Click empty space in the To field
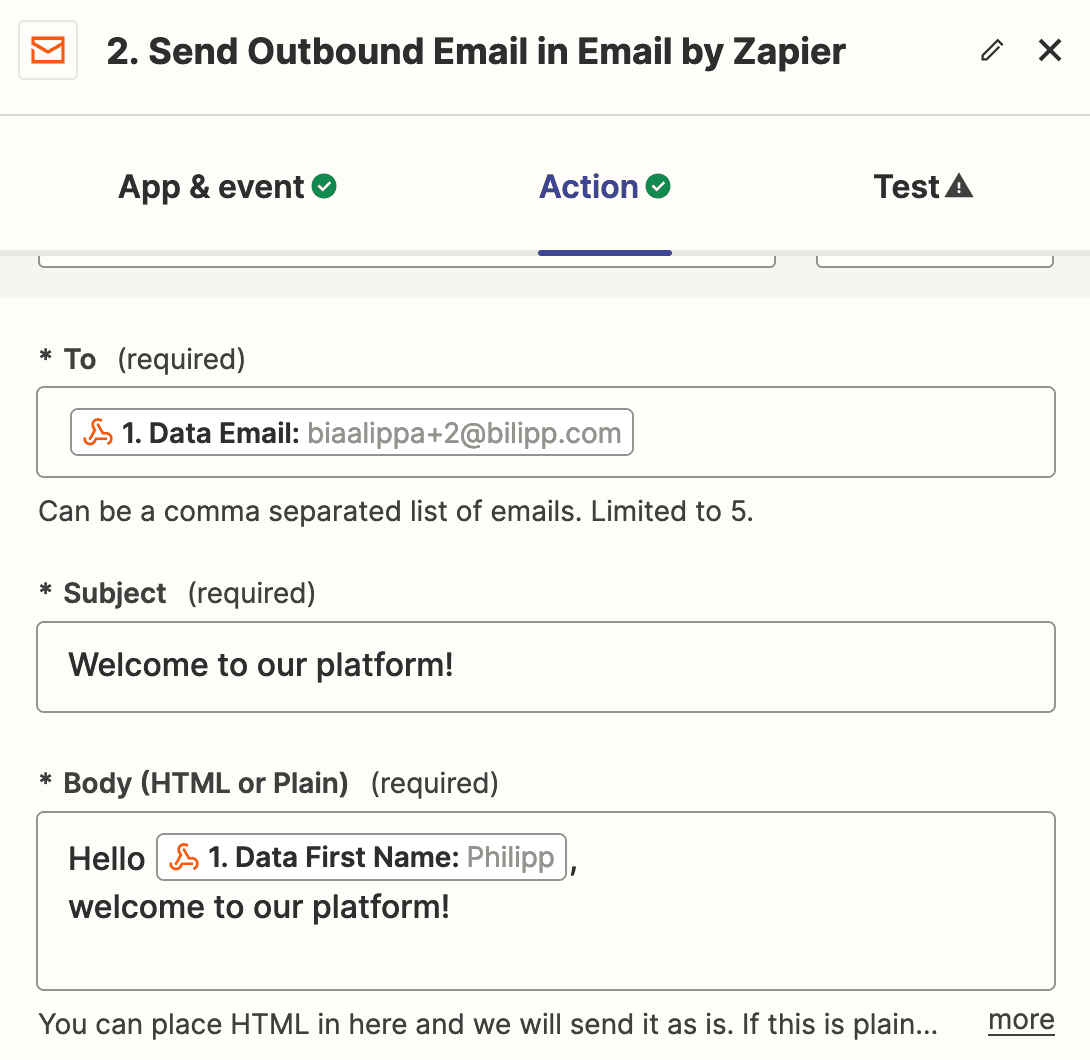This screenshot has height=1060, width=1090. pos(840,433)
